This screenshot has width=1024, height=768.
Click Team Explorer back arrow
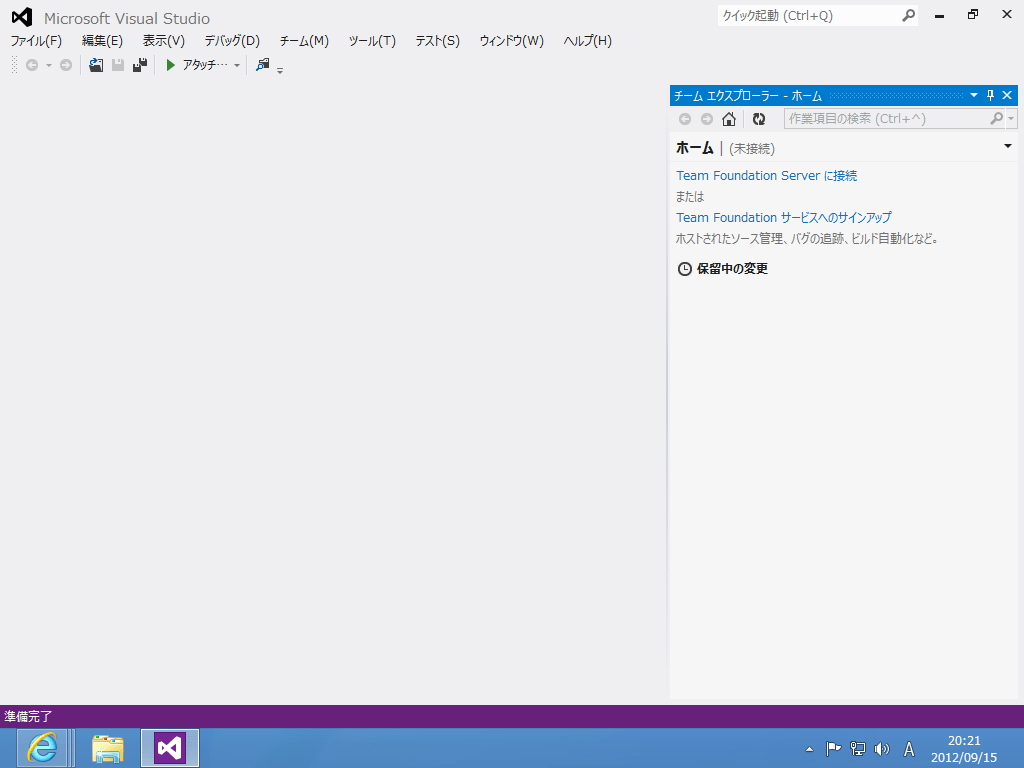click(685, 119)
